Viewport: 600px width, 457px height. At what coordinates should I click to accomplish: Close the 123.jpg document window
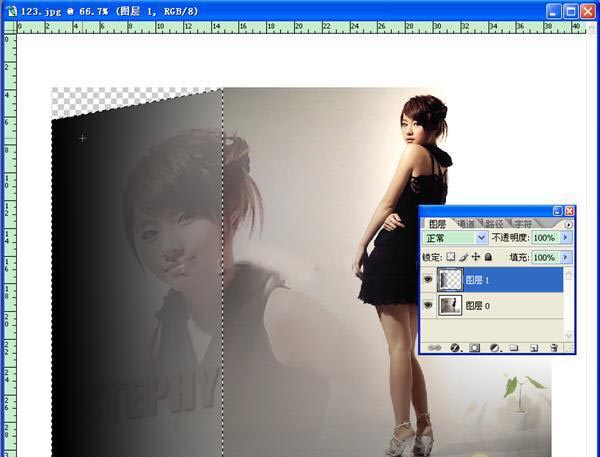(x=587, y=11)
